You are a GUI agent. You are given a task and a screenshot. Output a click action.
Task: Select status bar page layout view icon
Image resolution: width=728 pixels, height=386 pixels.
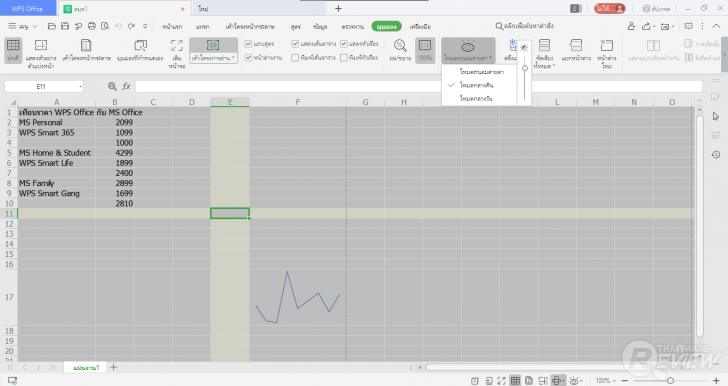point(529,381)
